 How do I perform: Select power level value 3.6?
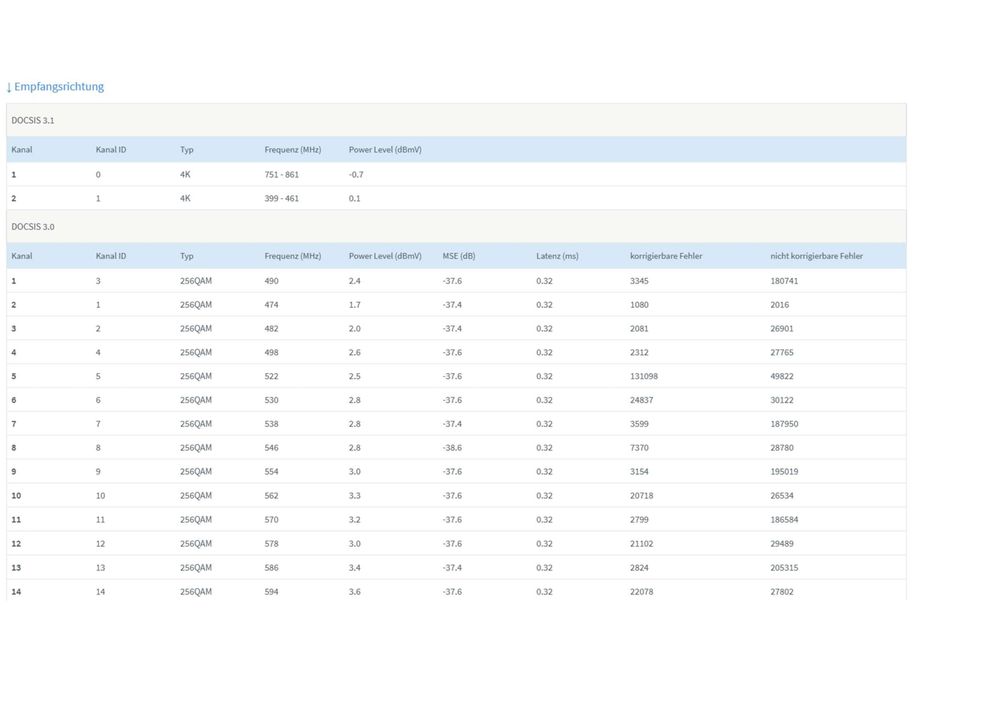click(x=354, y=592)
